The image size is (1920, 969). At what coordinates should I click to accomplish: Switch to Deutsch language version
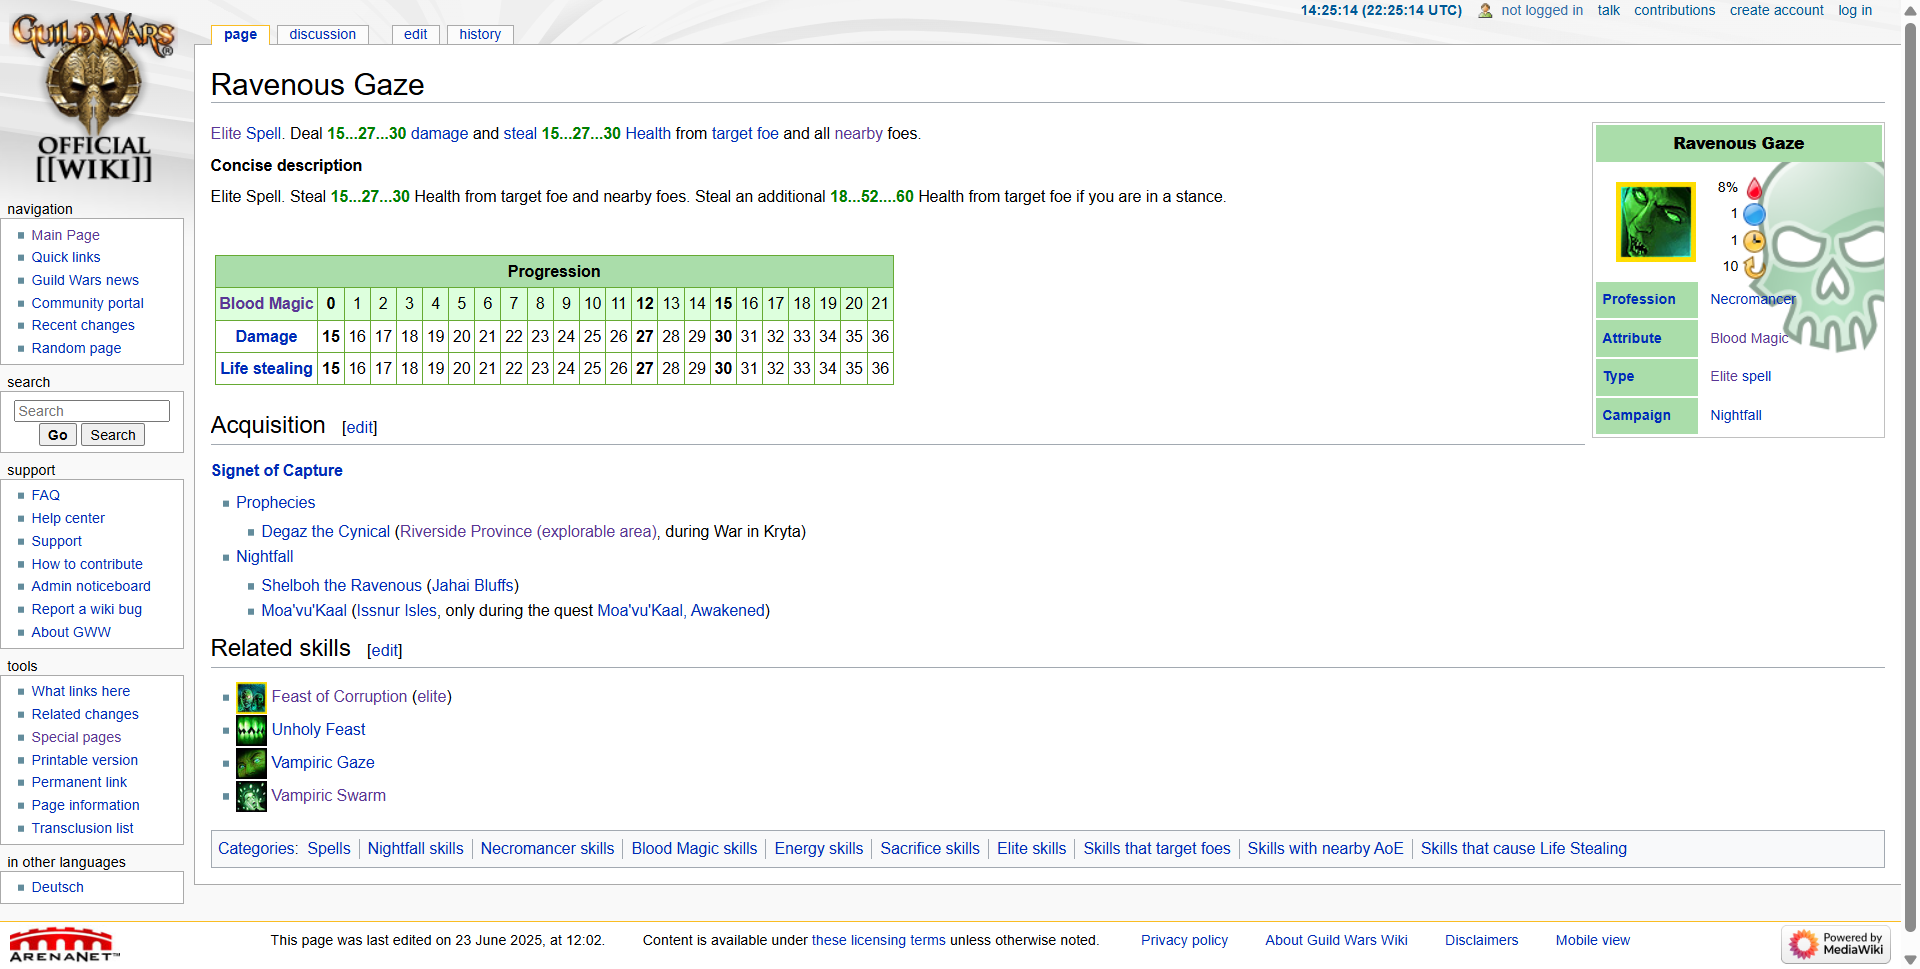(57, 887)
